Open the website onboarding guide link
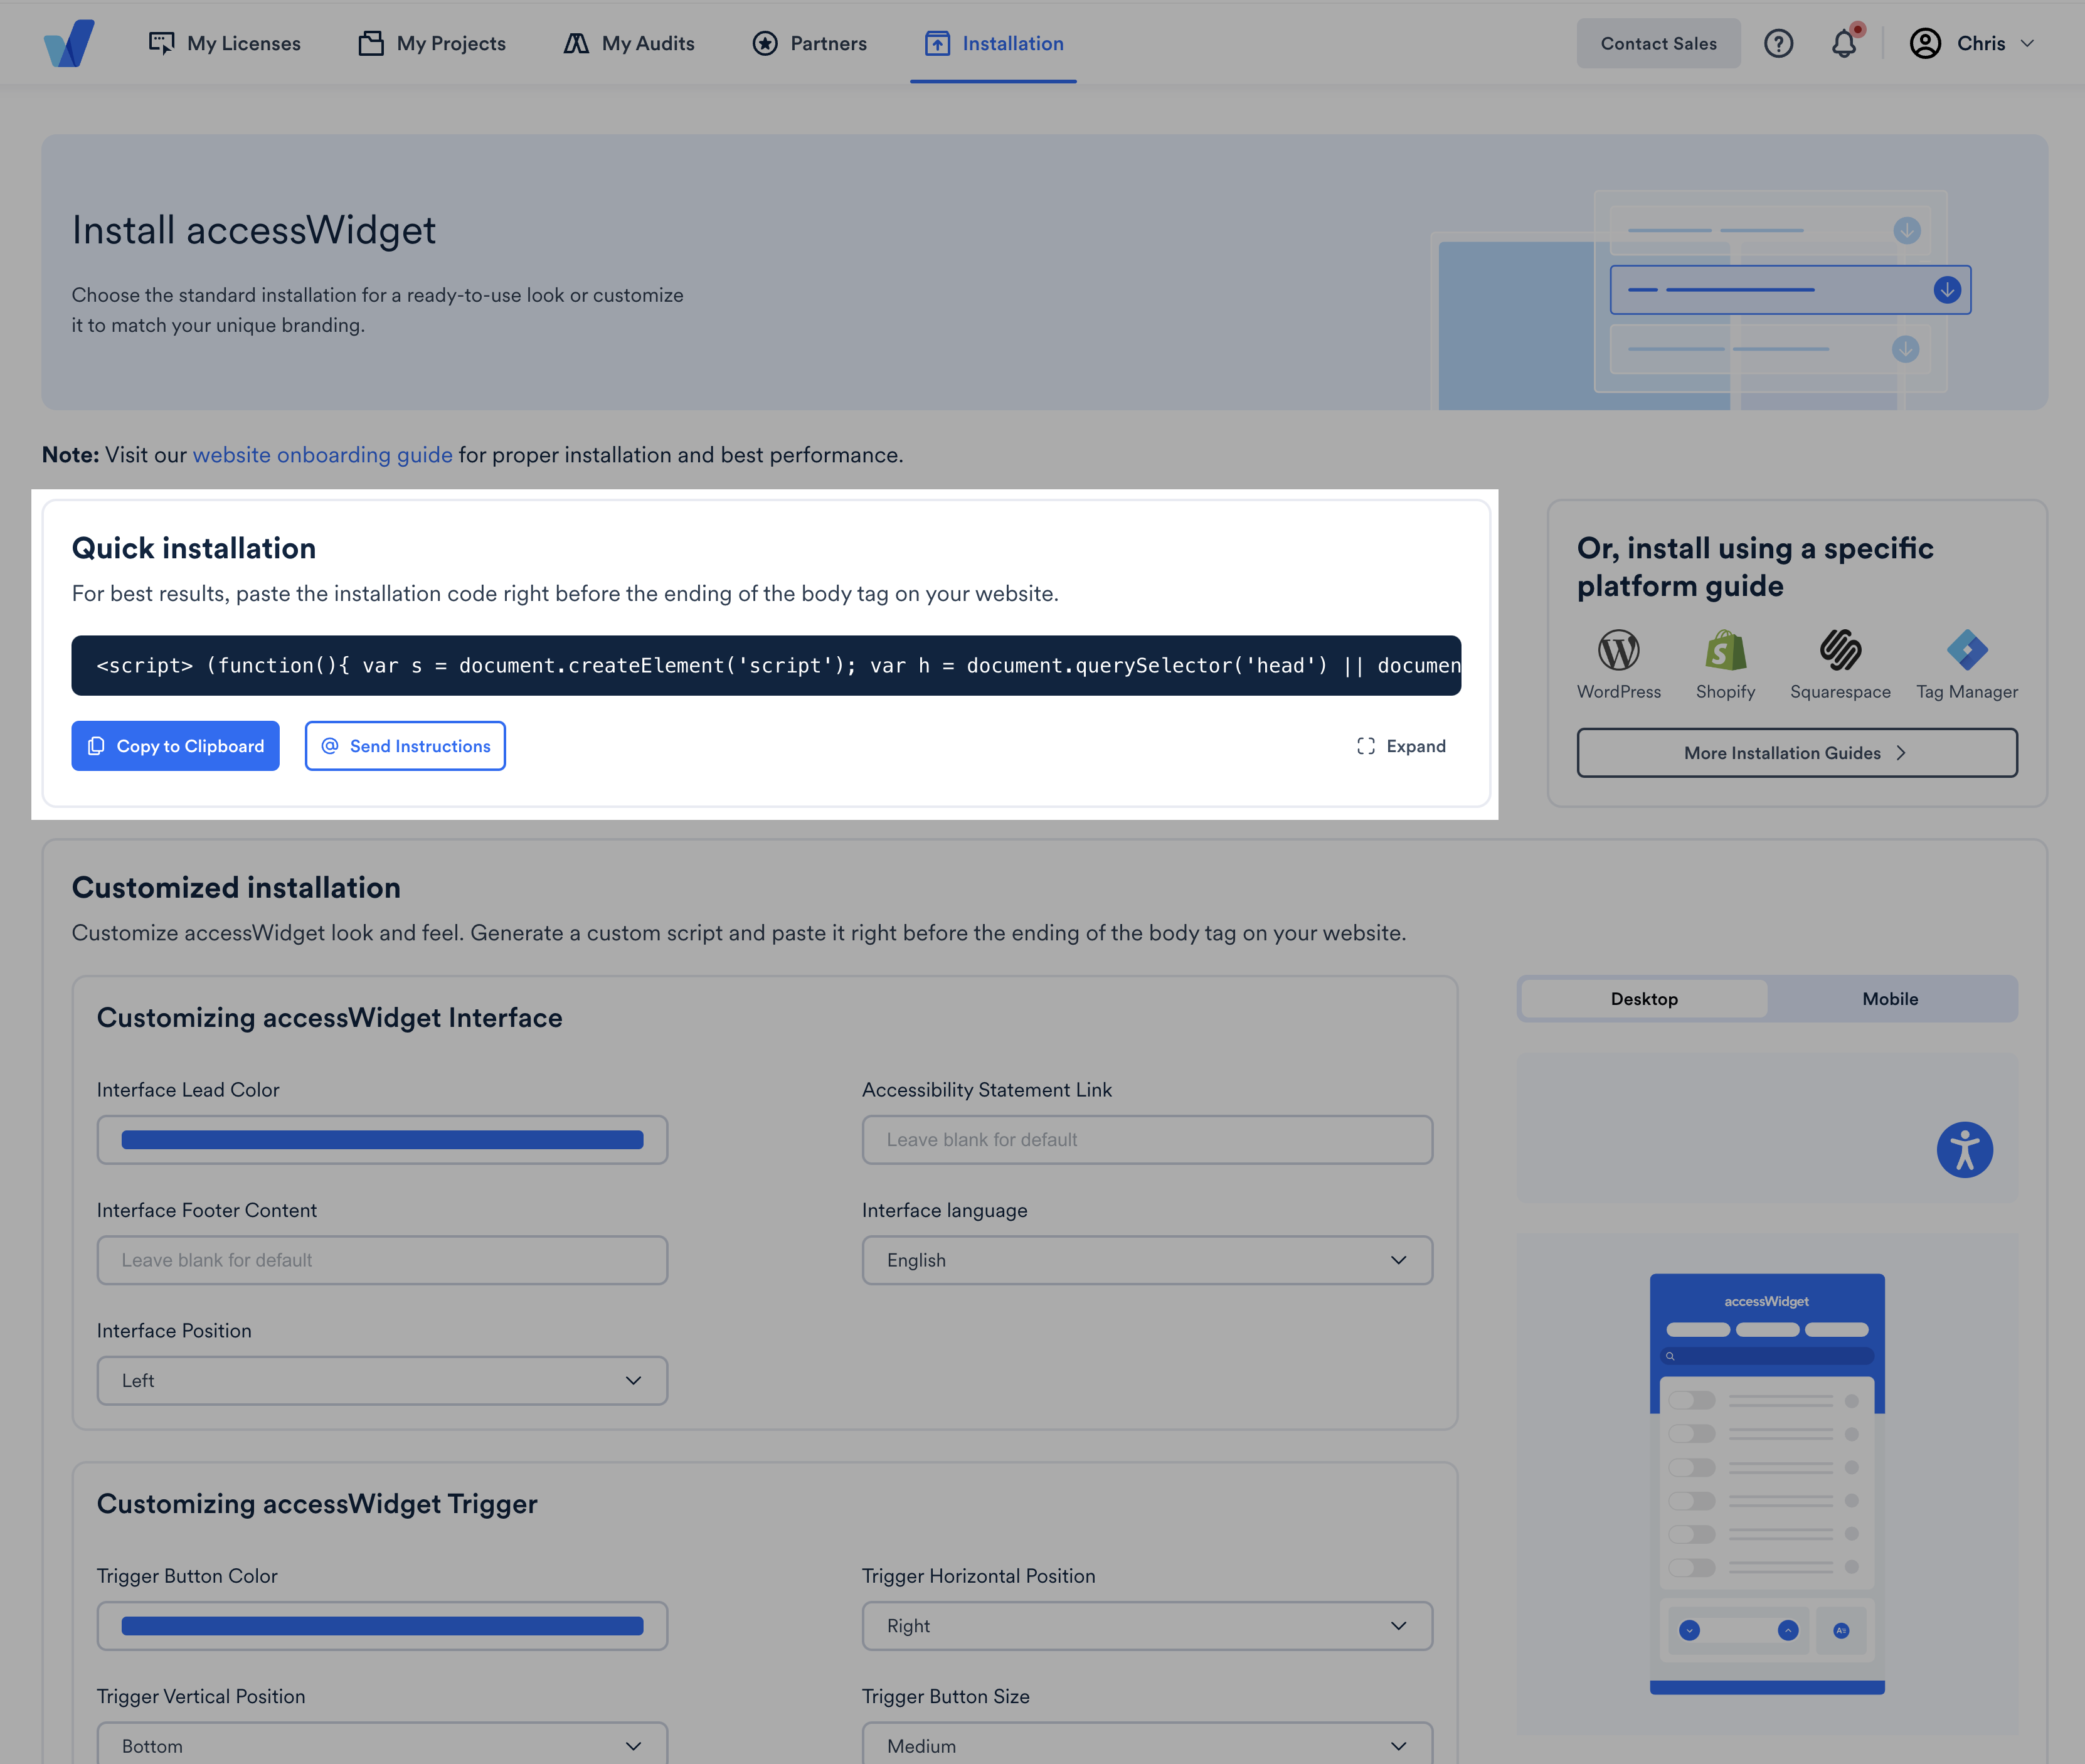Viewport: 2085px width, 1764px height. click(x=322, y=455)
